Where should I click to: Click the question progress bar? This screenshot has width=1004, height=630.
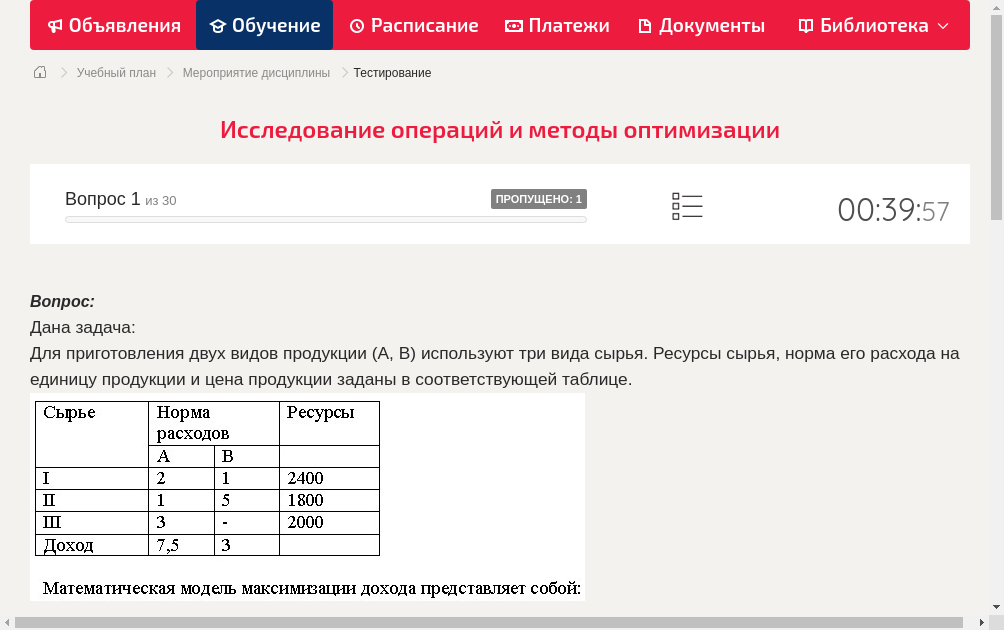tap(325, 219)
